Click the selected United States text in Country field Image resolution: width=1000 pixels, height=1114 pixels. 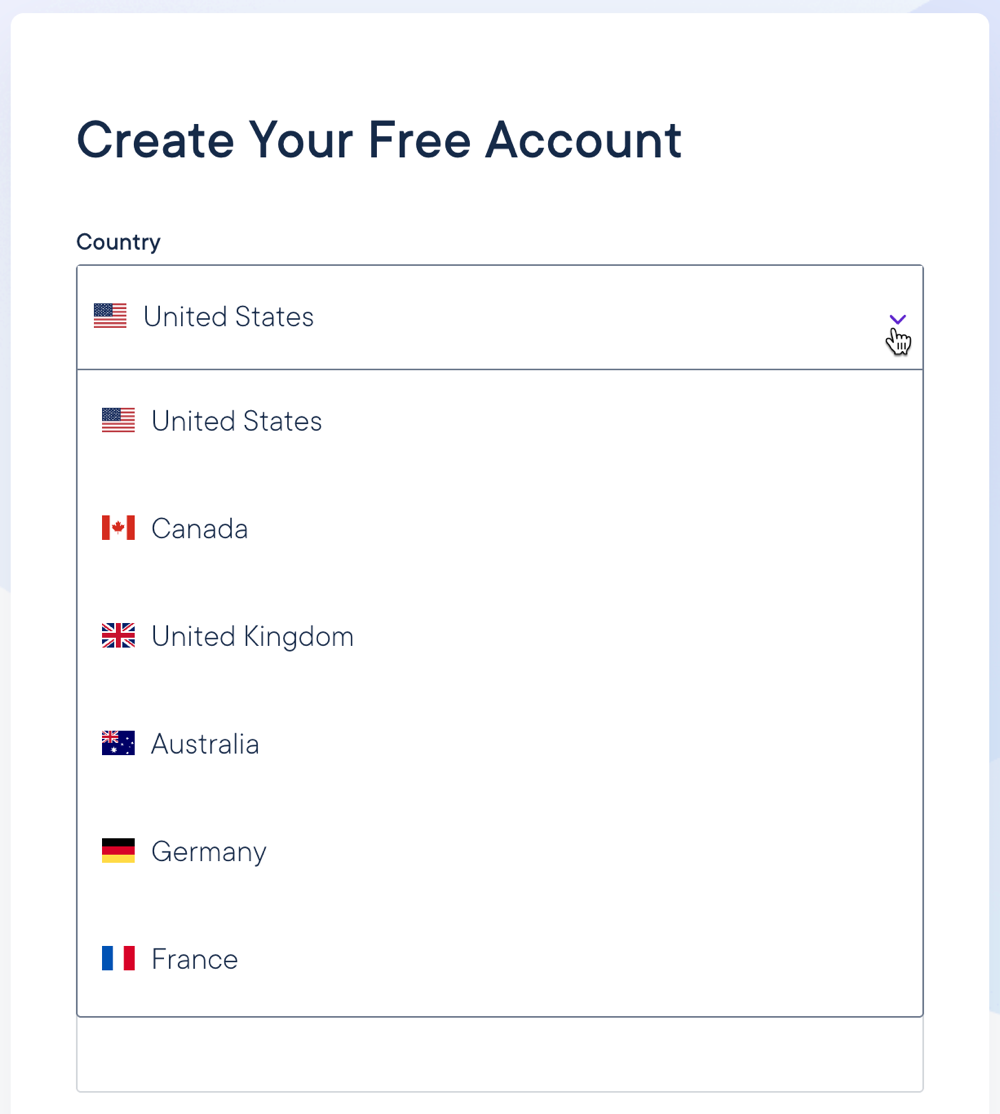click(228, 317)
